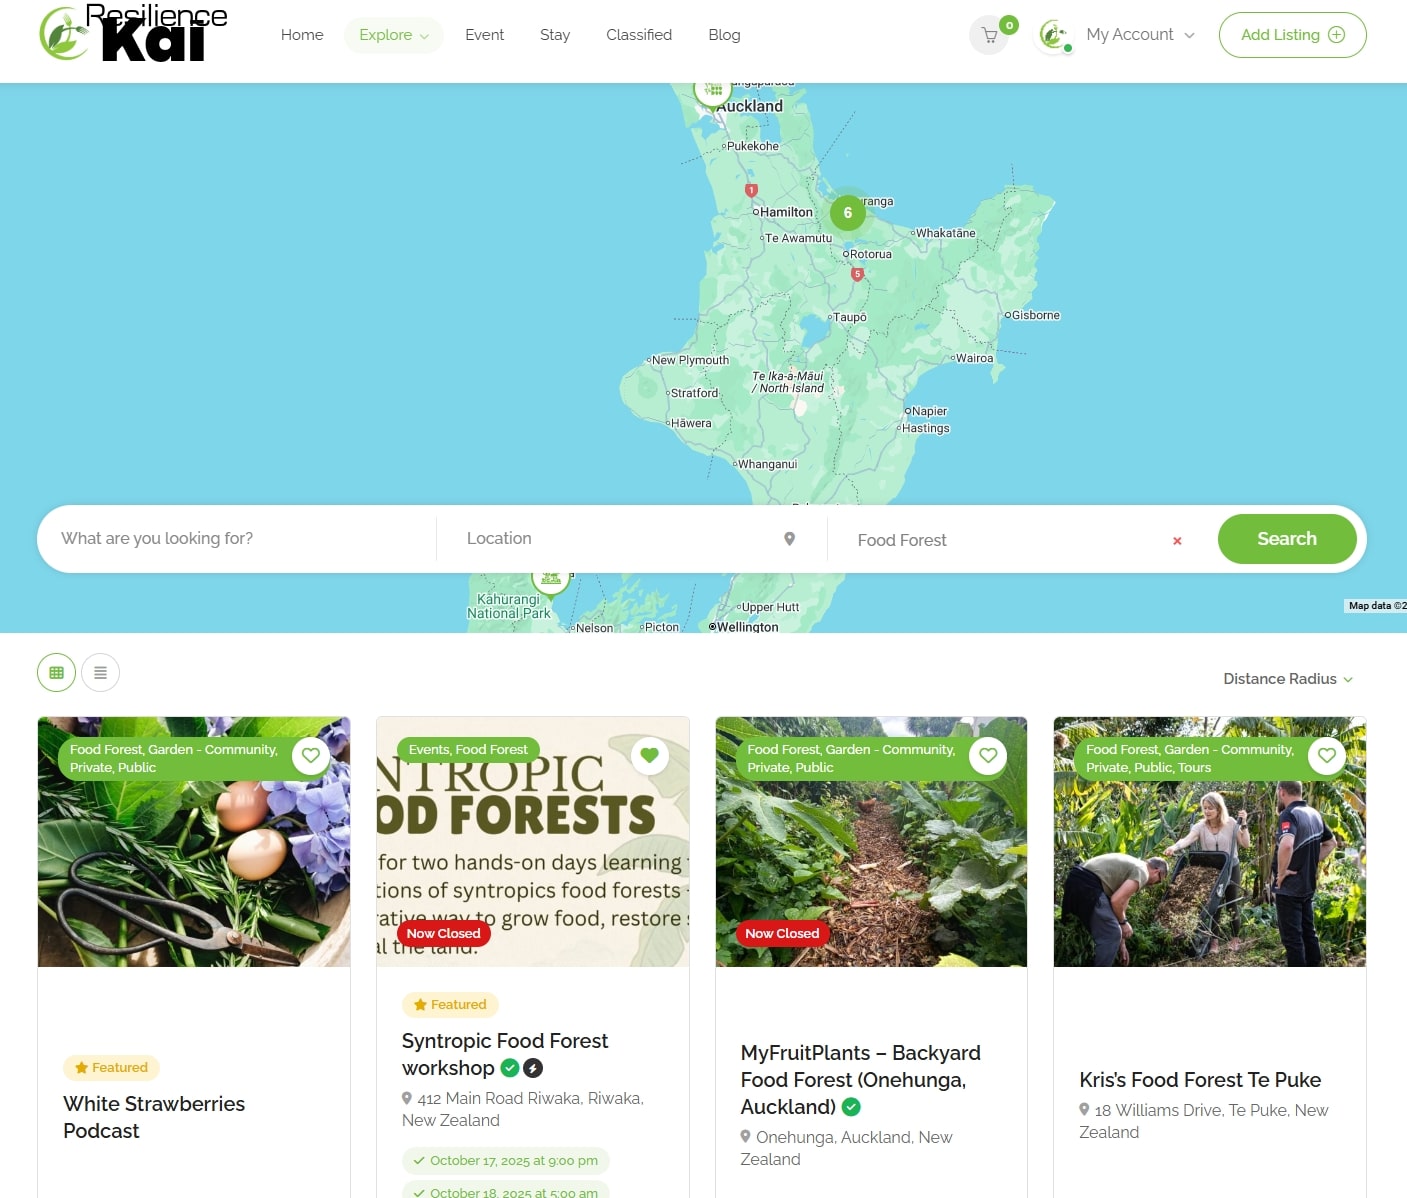
Task: Clear the Food Forest category filter
Action: click(x=1177, y=540)
